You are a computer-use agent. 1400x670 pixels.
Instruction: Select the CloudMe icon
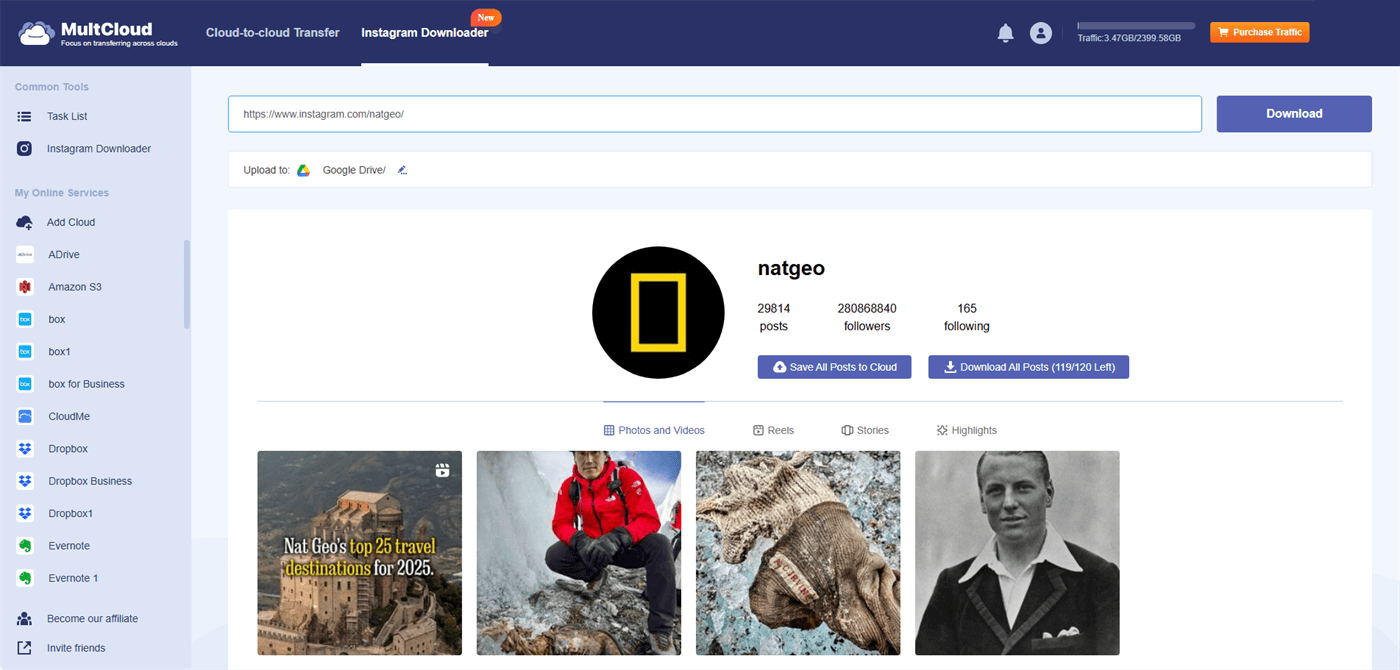pyautogui.click(x=25, y=416)
